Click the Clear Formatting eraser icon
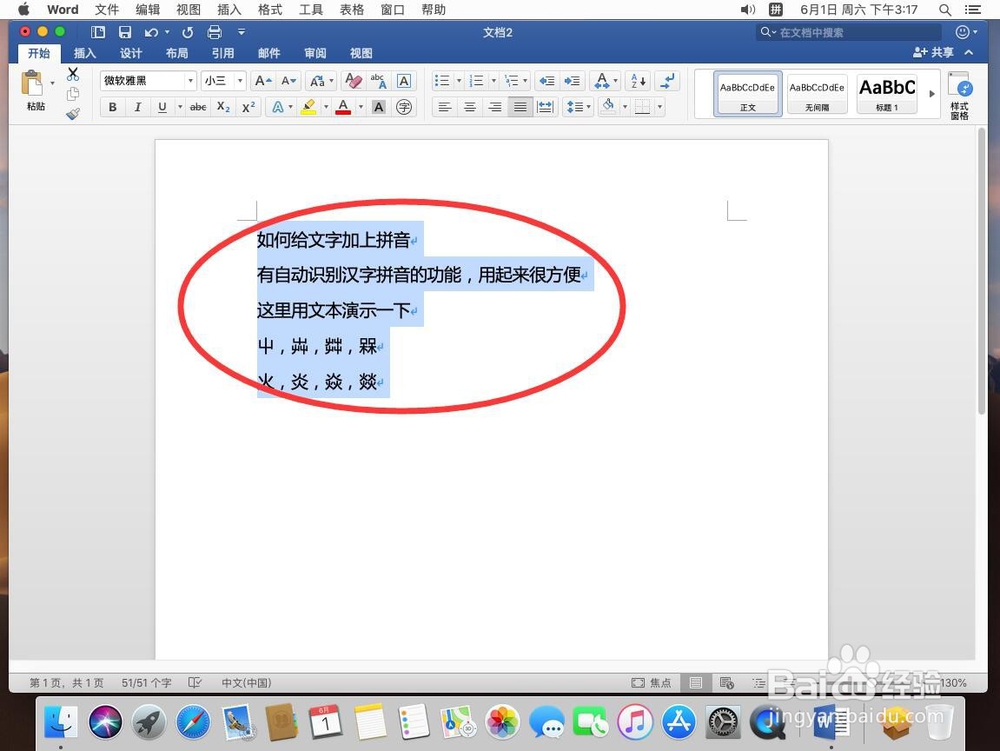This screenshot has width=1000, height=751. tap(353, 81)
